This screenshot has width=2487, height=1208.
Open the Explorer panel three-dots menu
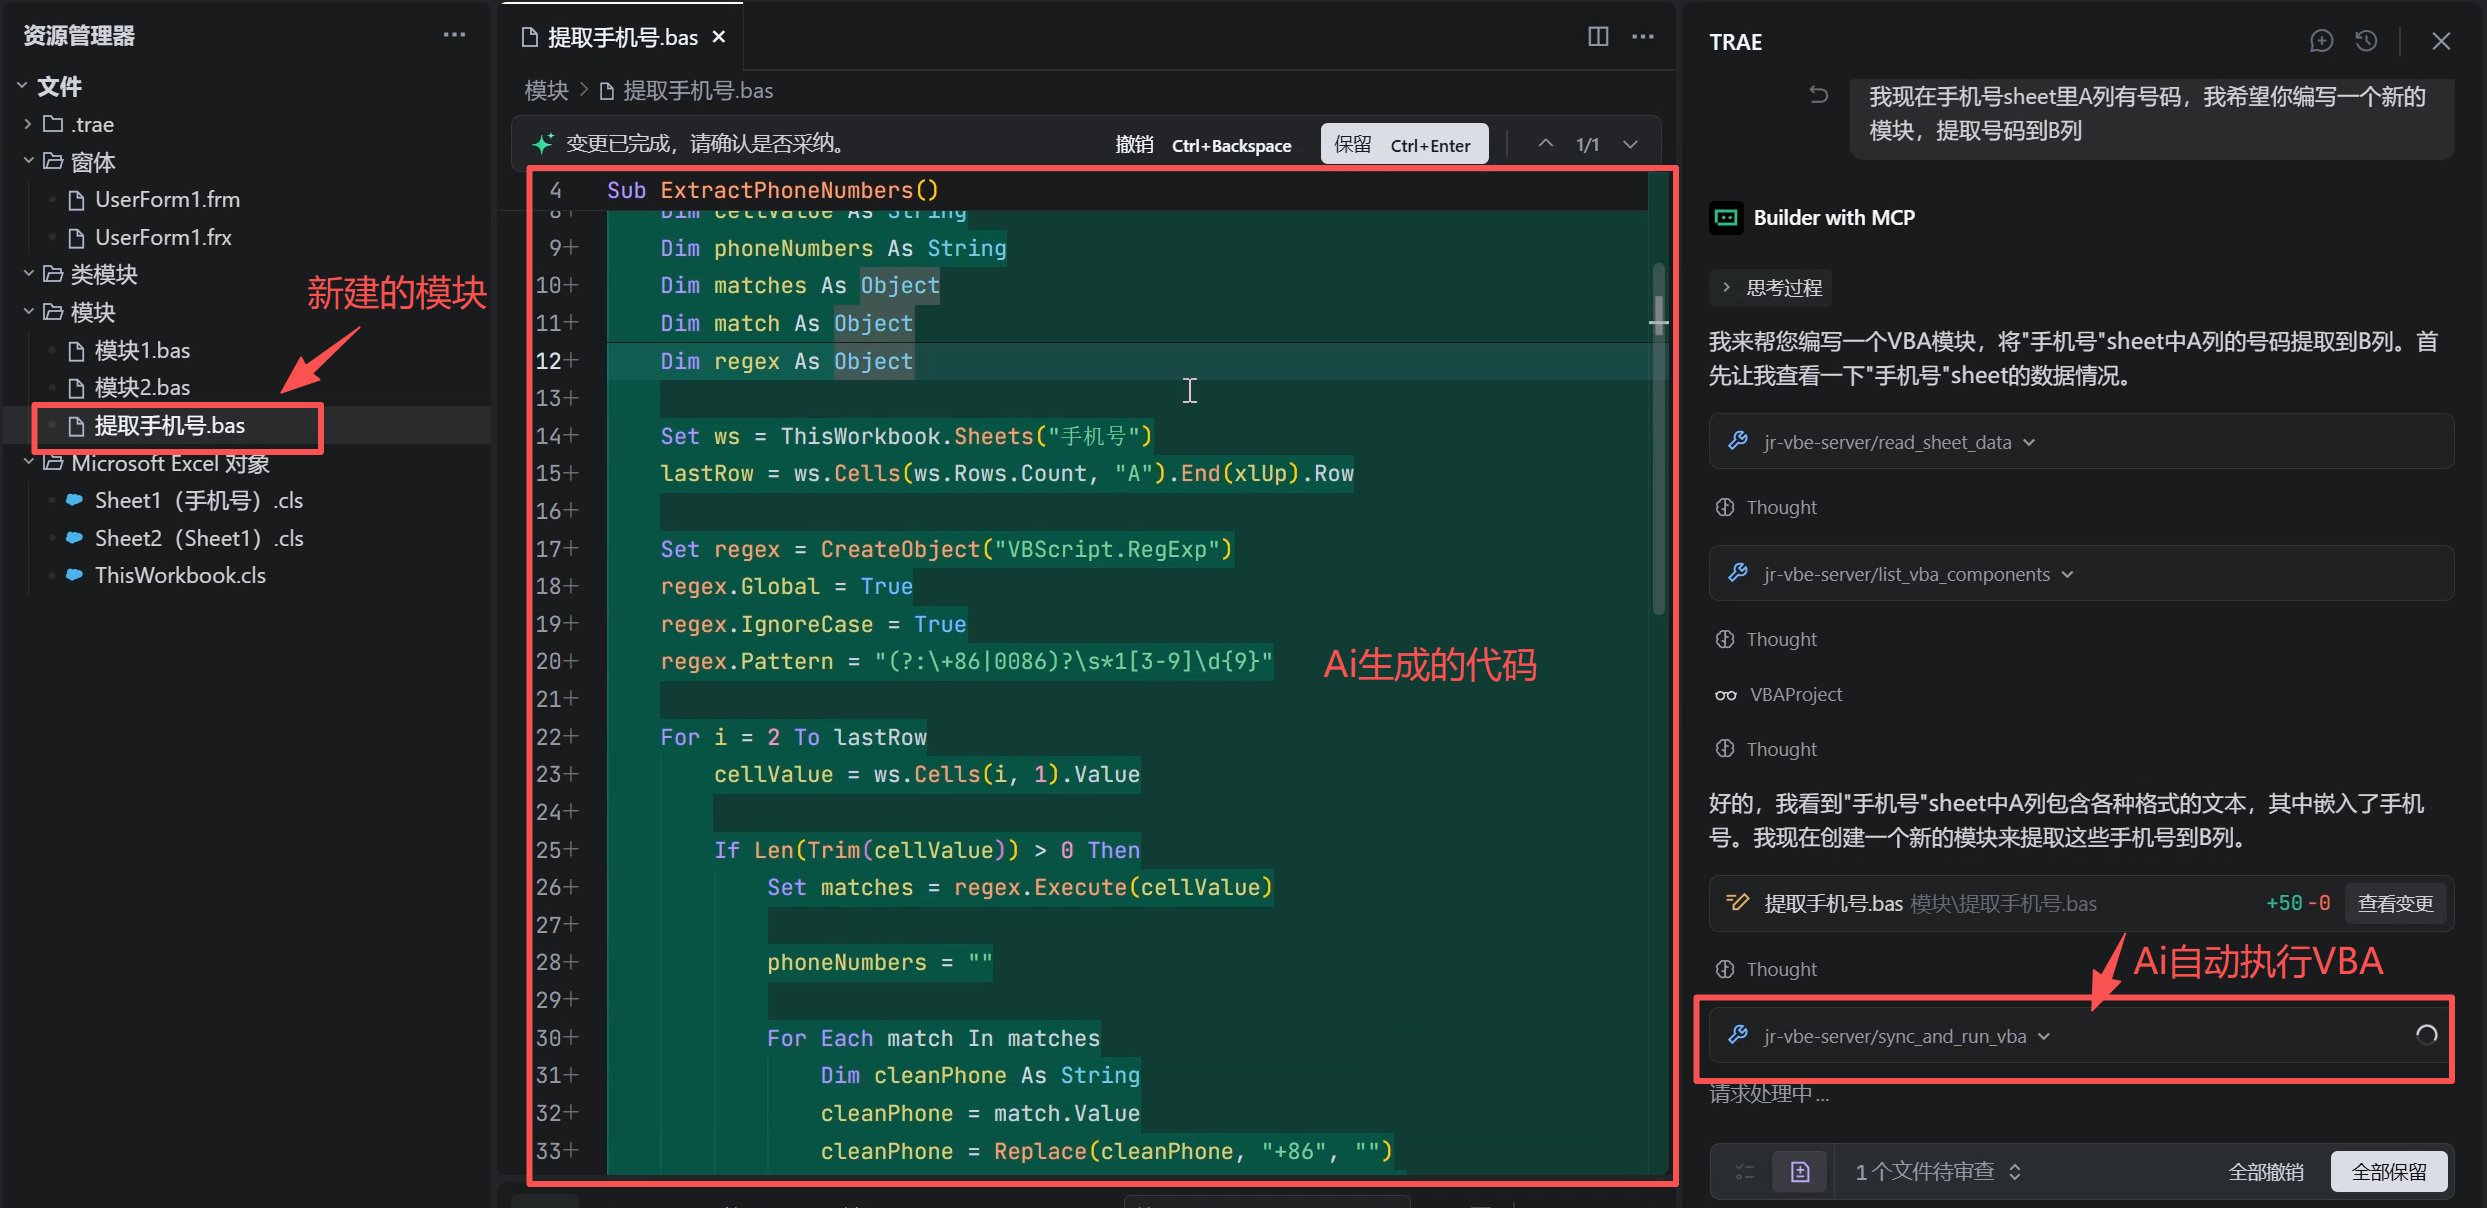tap(454, 35)
